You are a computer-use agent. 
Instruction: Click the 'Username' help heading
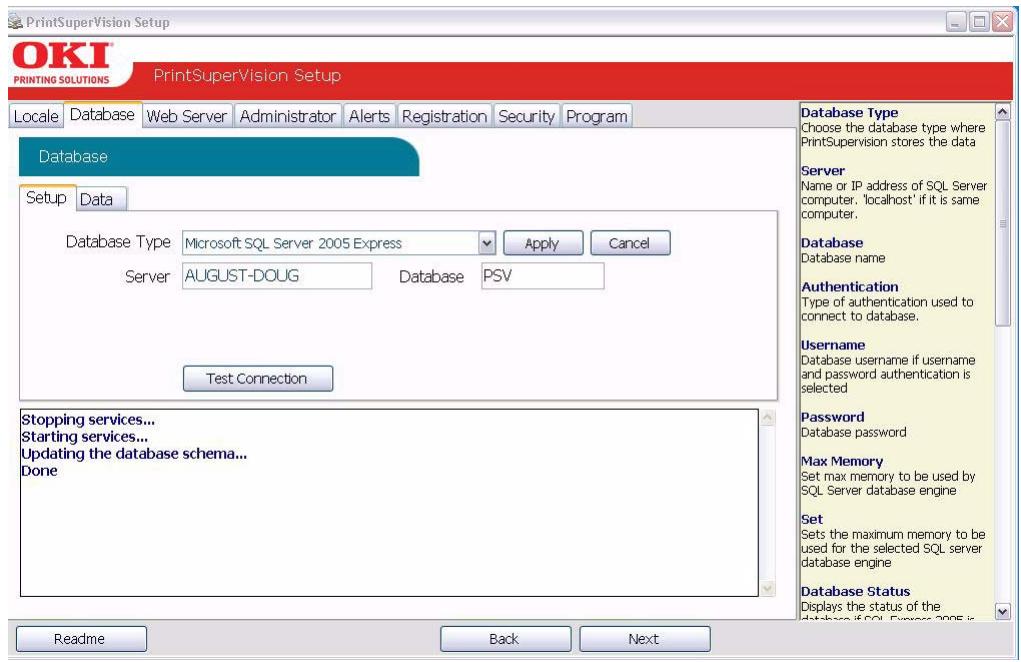(x=833, y=346)
